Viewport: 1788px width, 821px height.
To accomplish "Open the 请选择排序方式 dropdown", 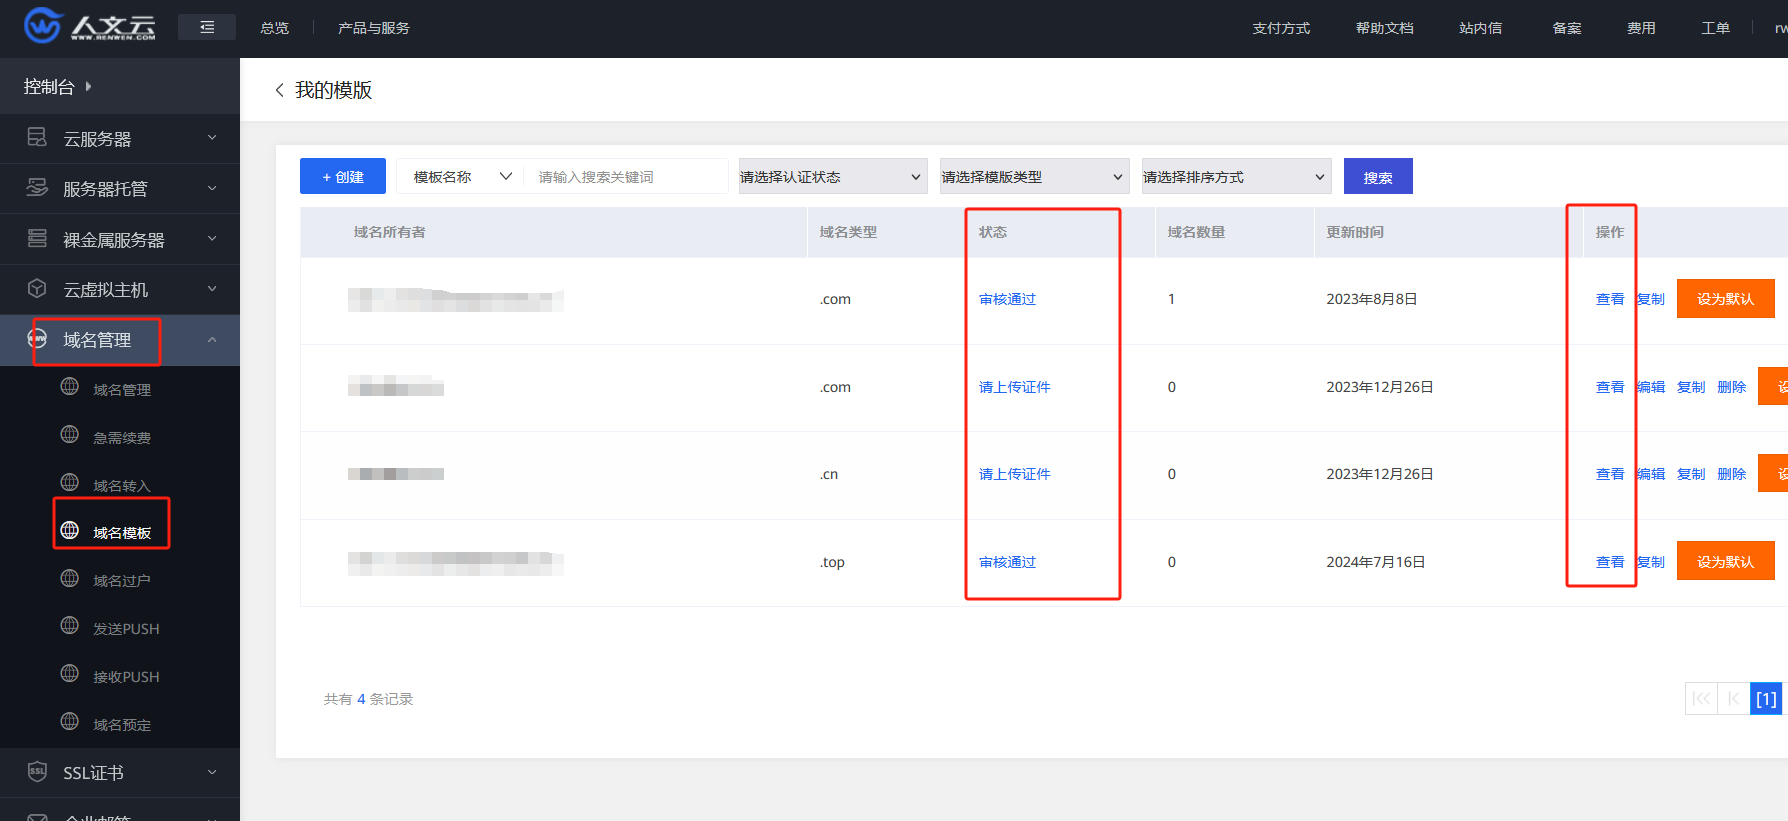I will click(x=1236, y=177).
